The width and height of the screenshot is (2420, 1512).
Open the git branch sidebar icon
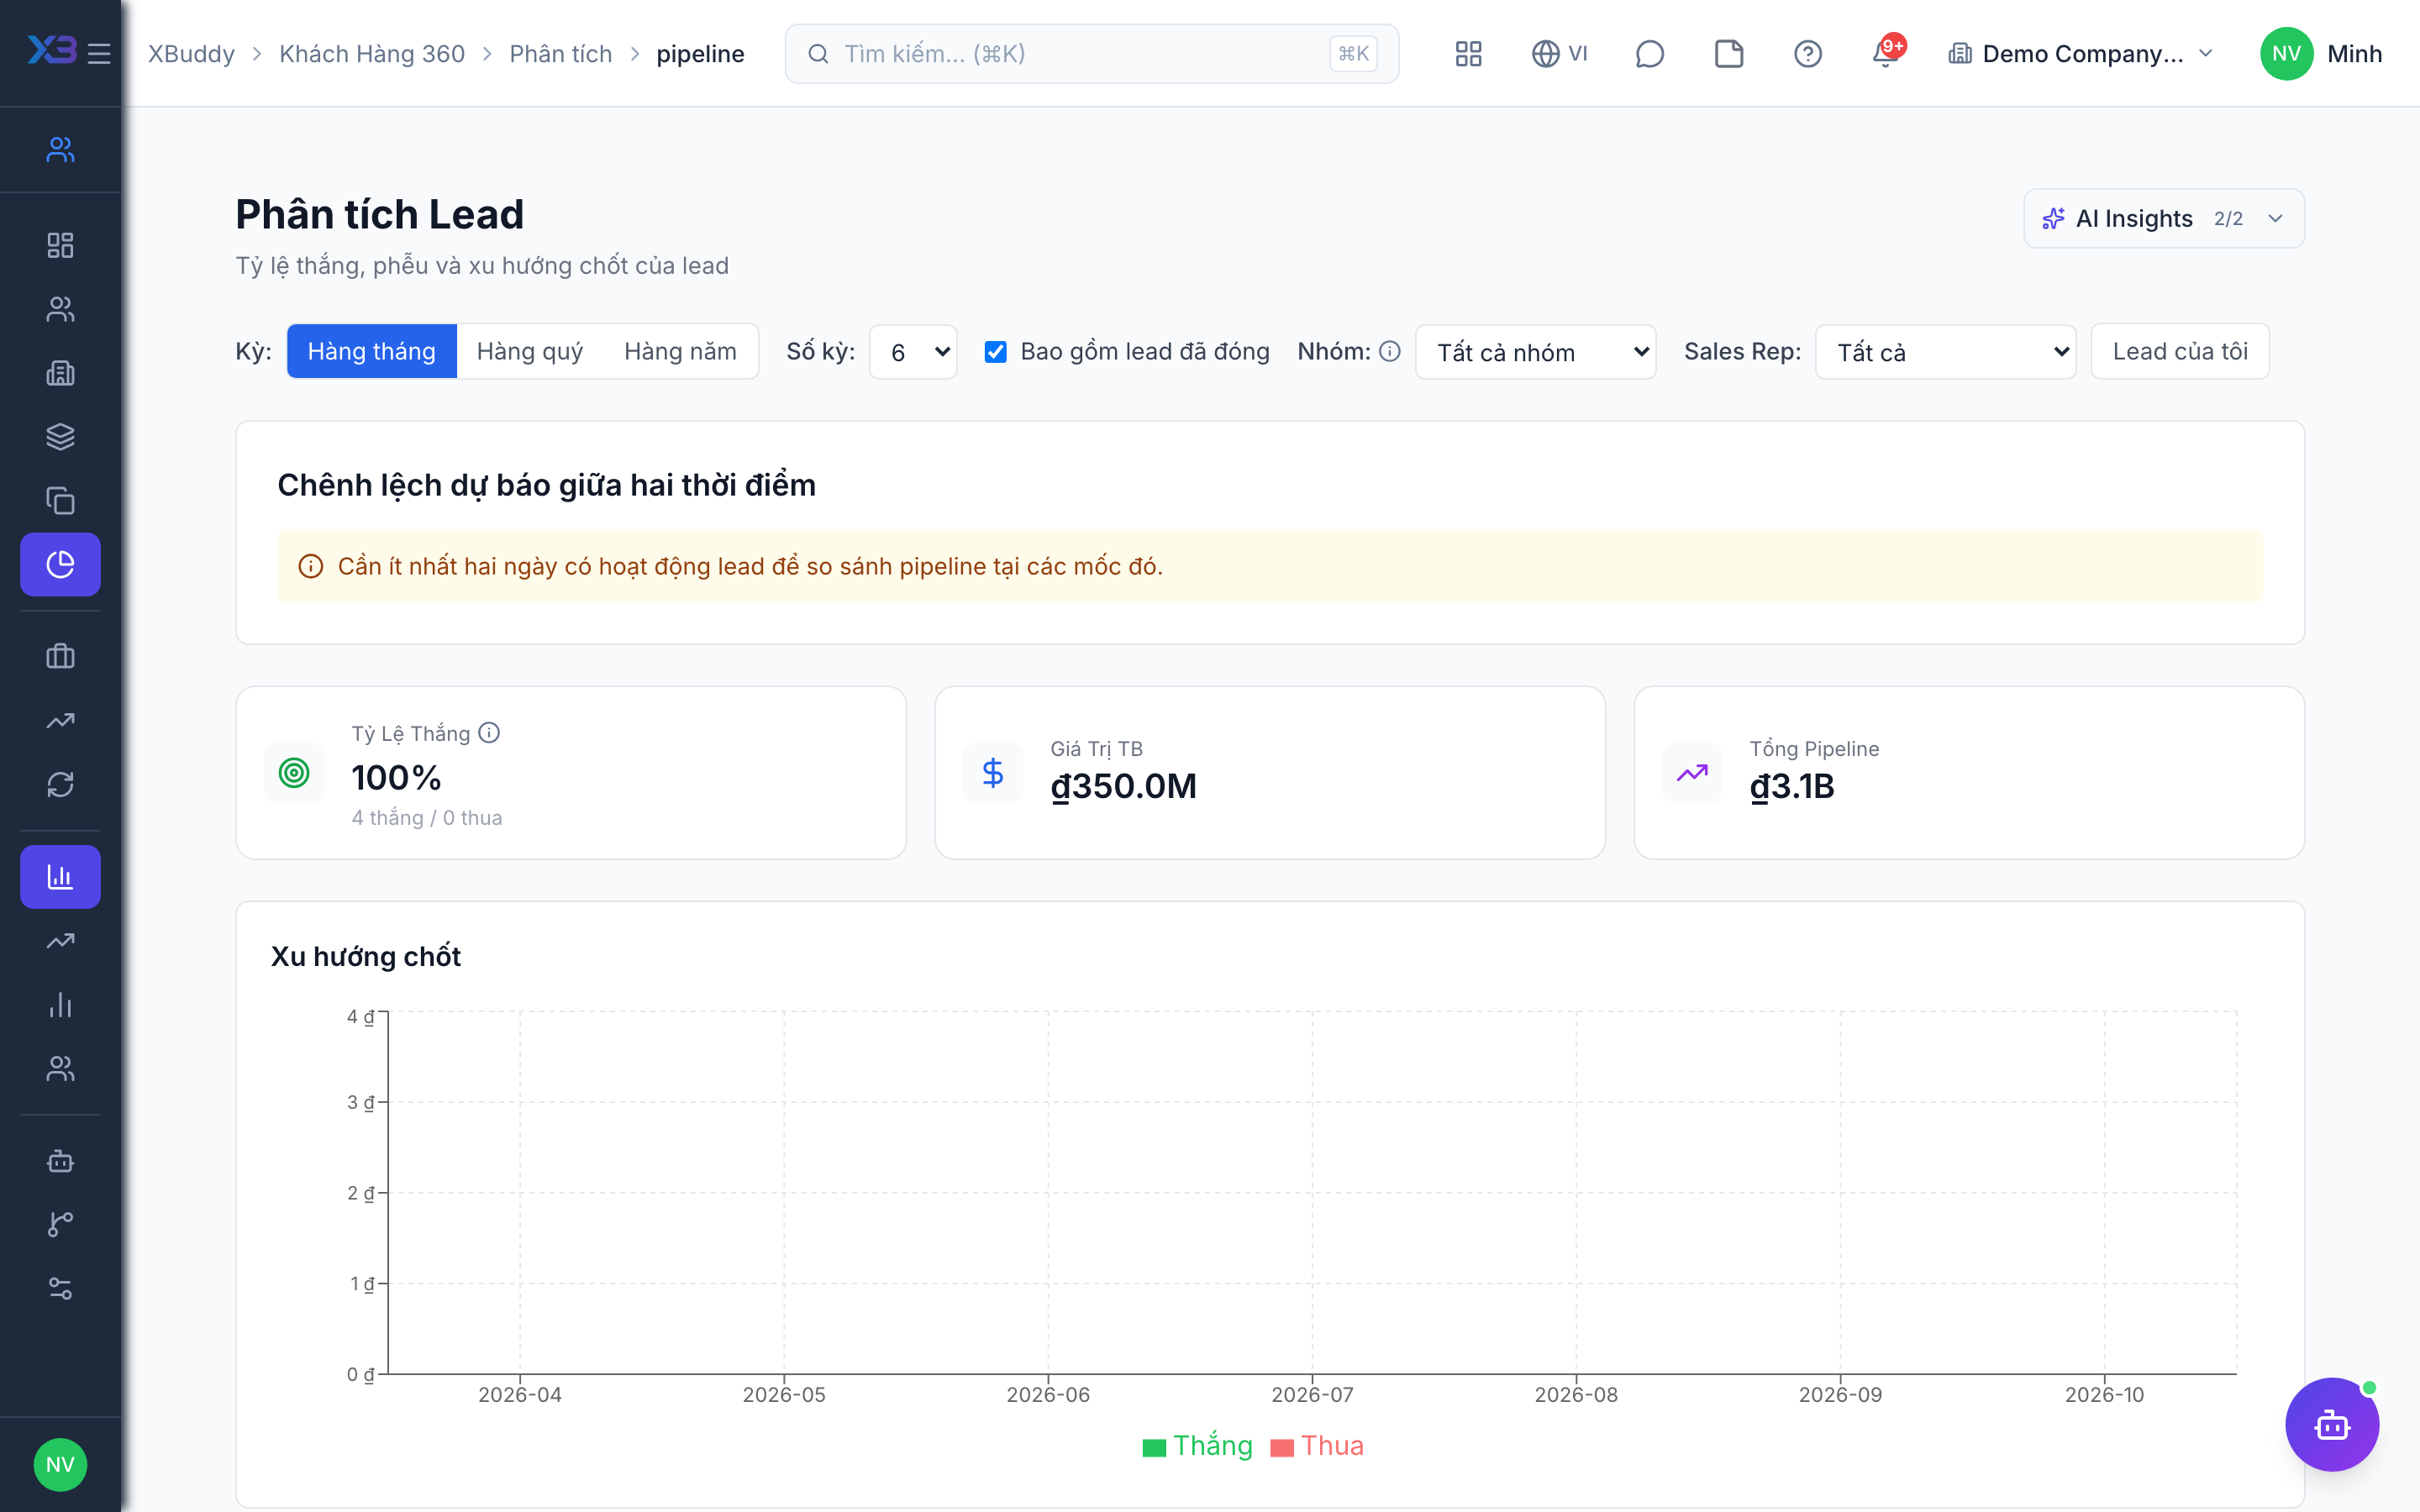(x=60, y=1224)
